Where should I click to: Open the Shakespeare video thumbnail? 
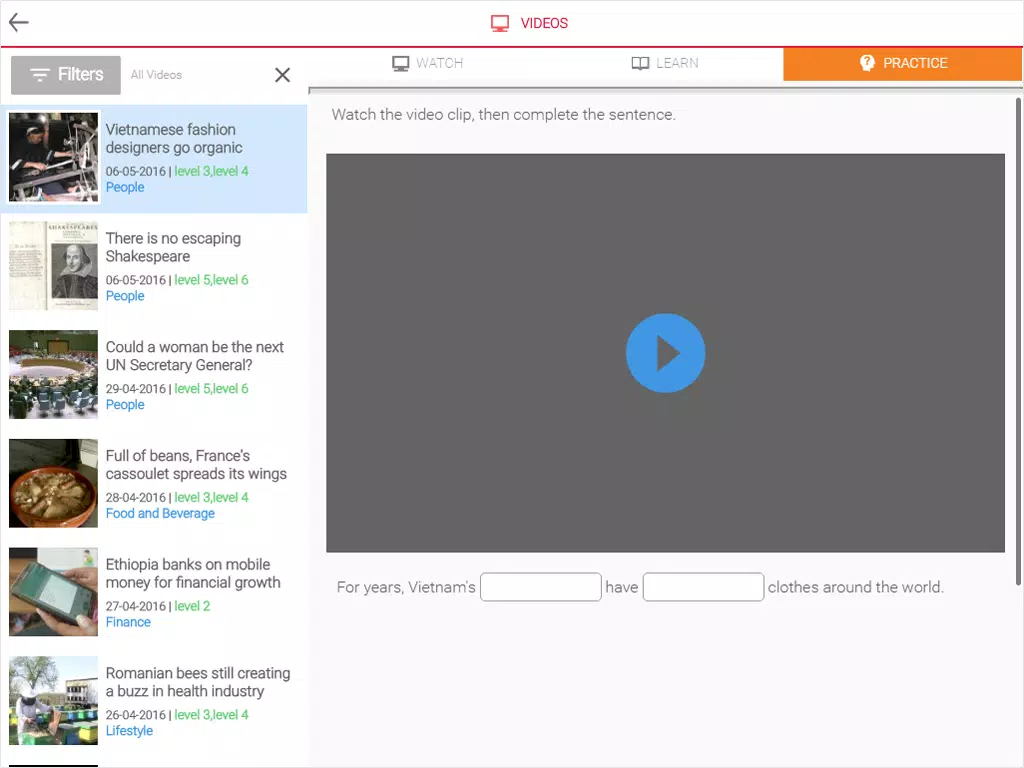coord(54,266)
